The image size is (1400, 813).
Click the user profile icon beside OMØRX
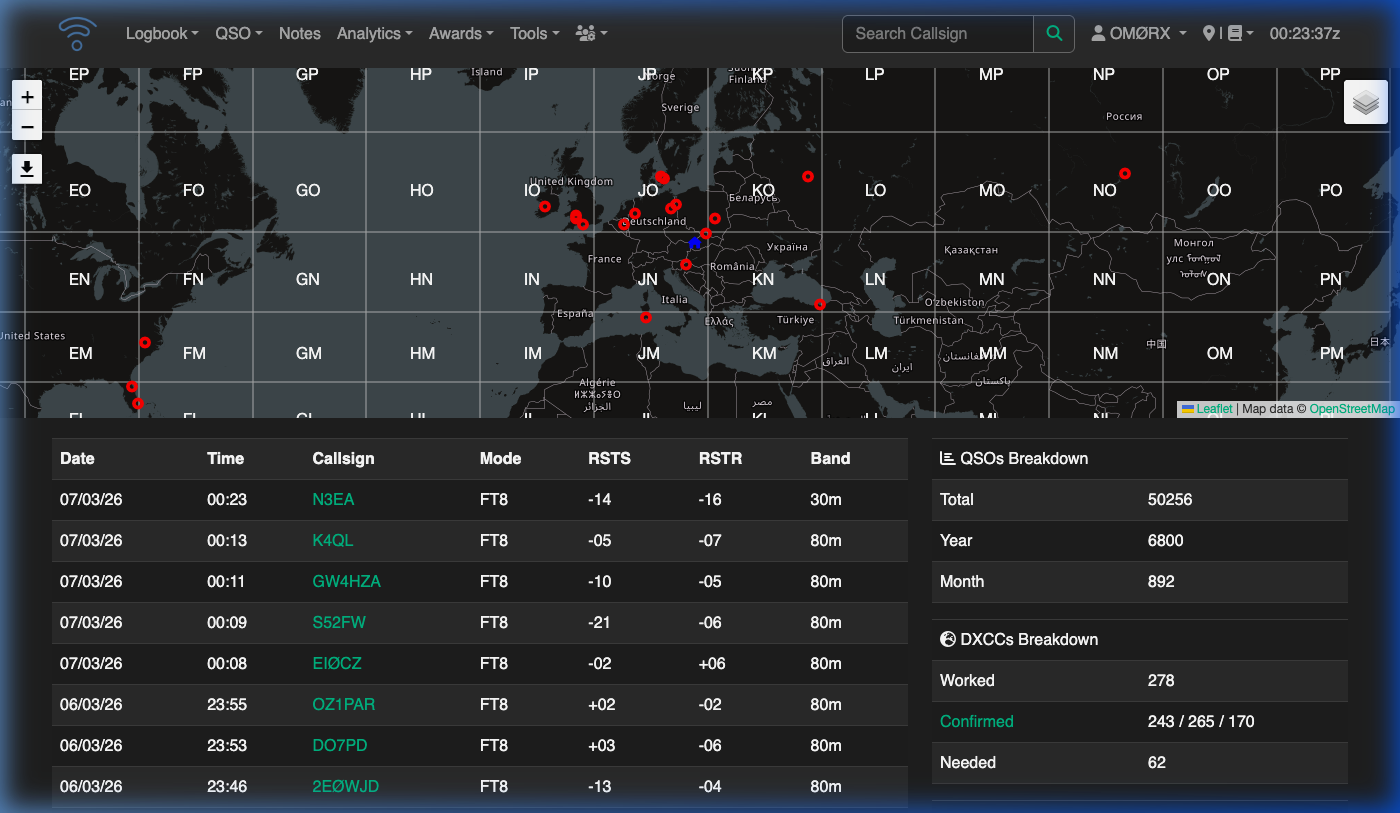click(x=1096, y=33)
